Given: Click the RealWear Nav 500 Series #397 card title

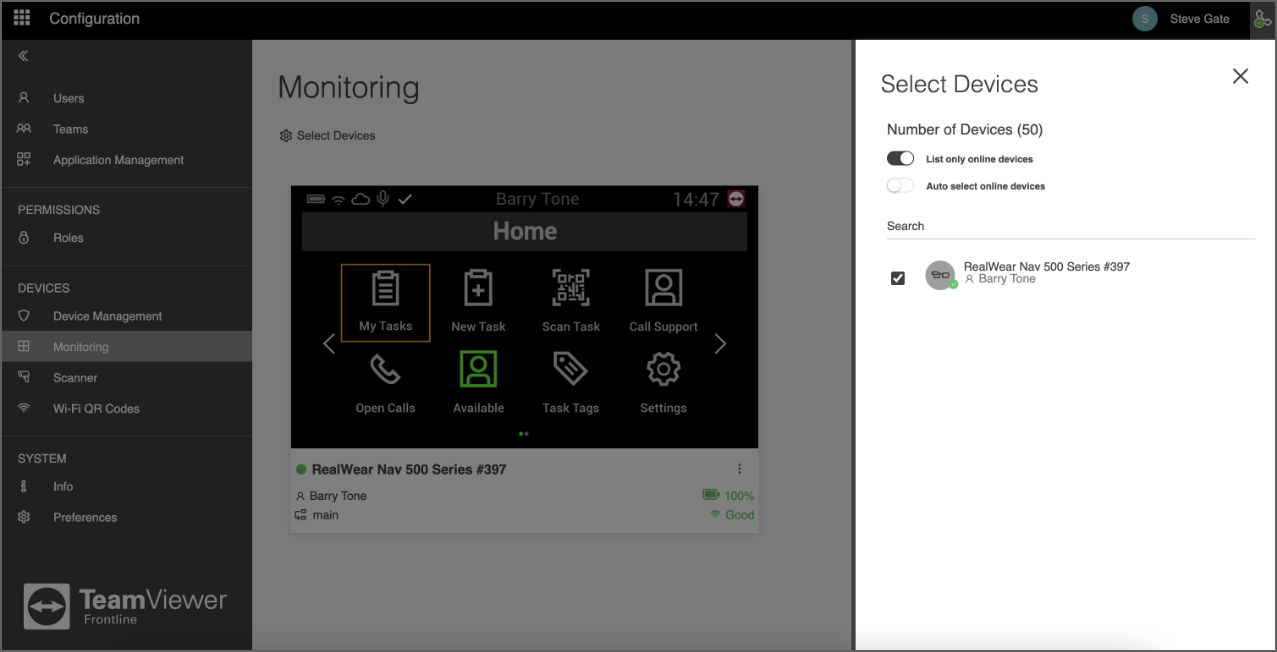Looking at the screenshot, I should click(409, 469).
